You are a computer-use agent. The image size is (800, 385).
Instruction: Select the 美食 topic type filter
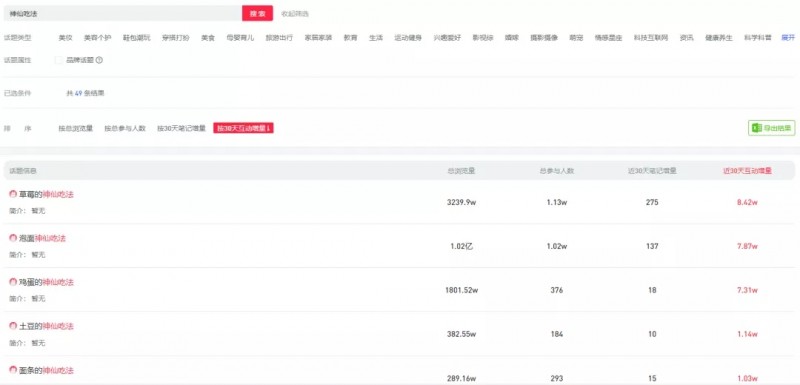(208, 38)
